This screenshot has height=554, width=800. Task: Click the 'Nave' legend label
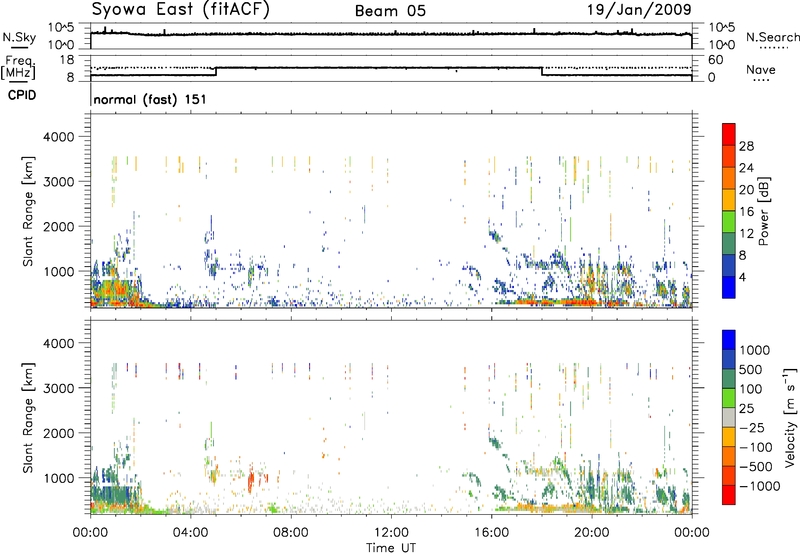[761, 69]
